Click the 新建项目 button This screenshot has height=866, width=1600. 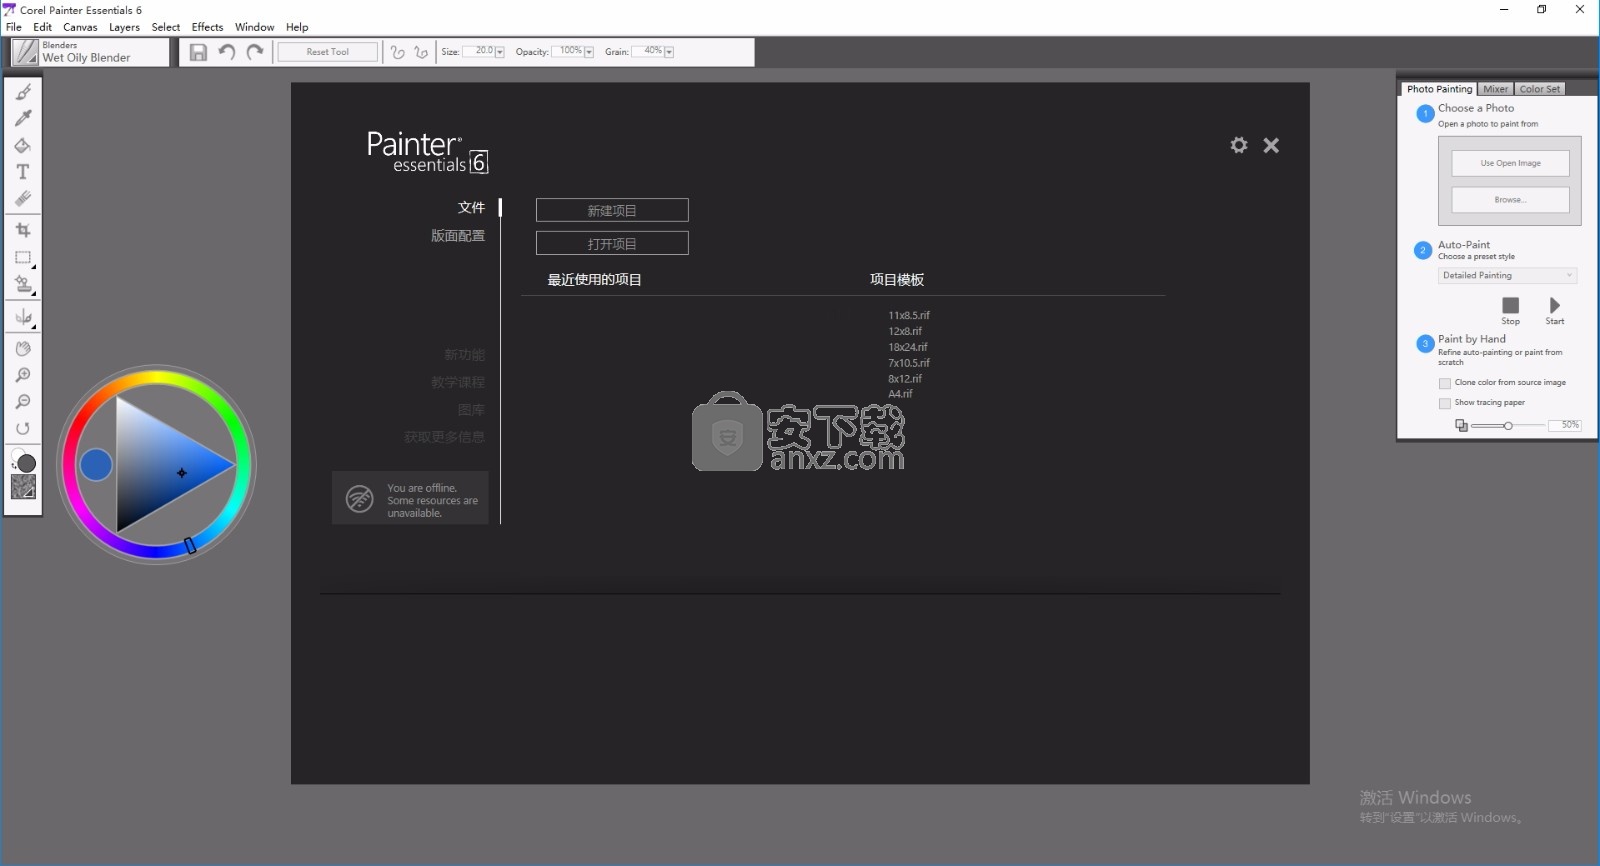coord(612,210)
